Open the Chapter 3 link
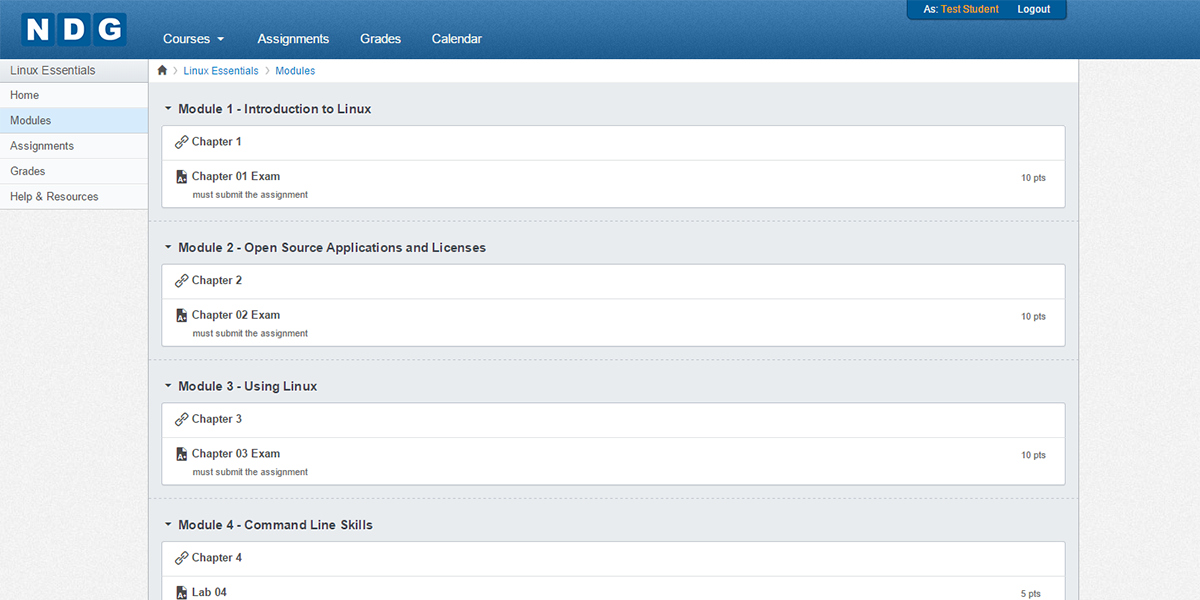 217,419
